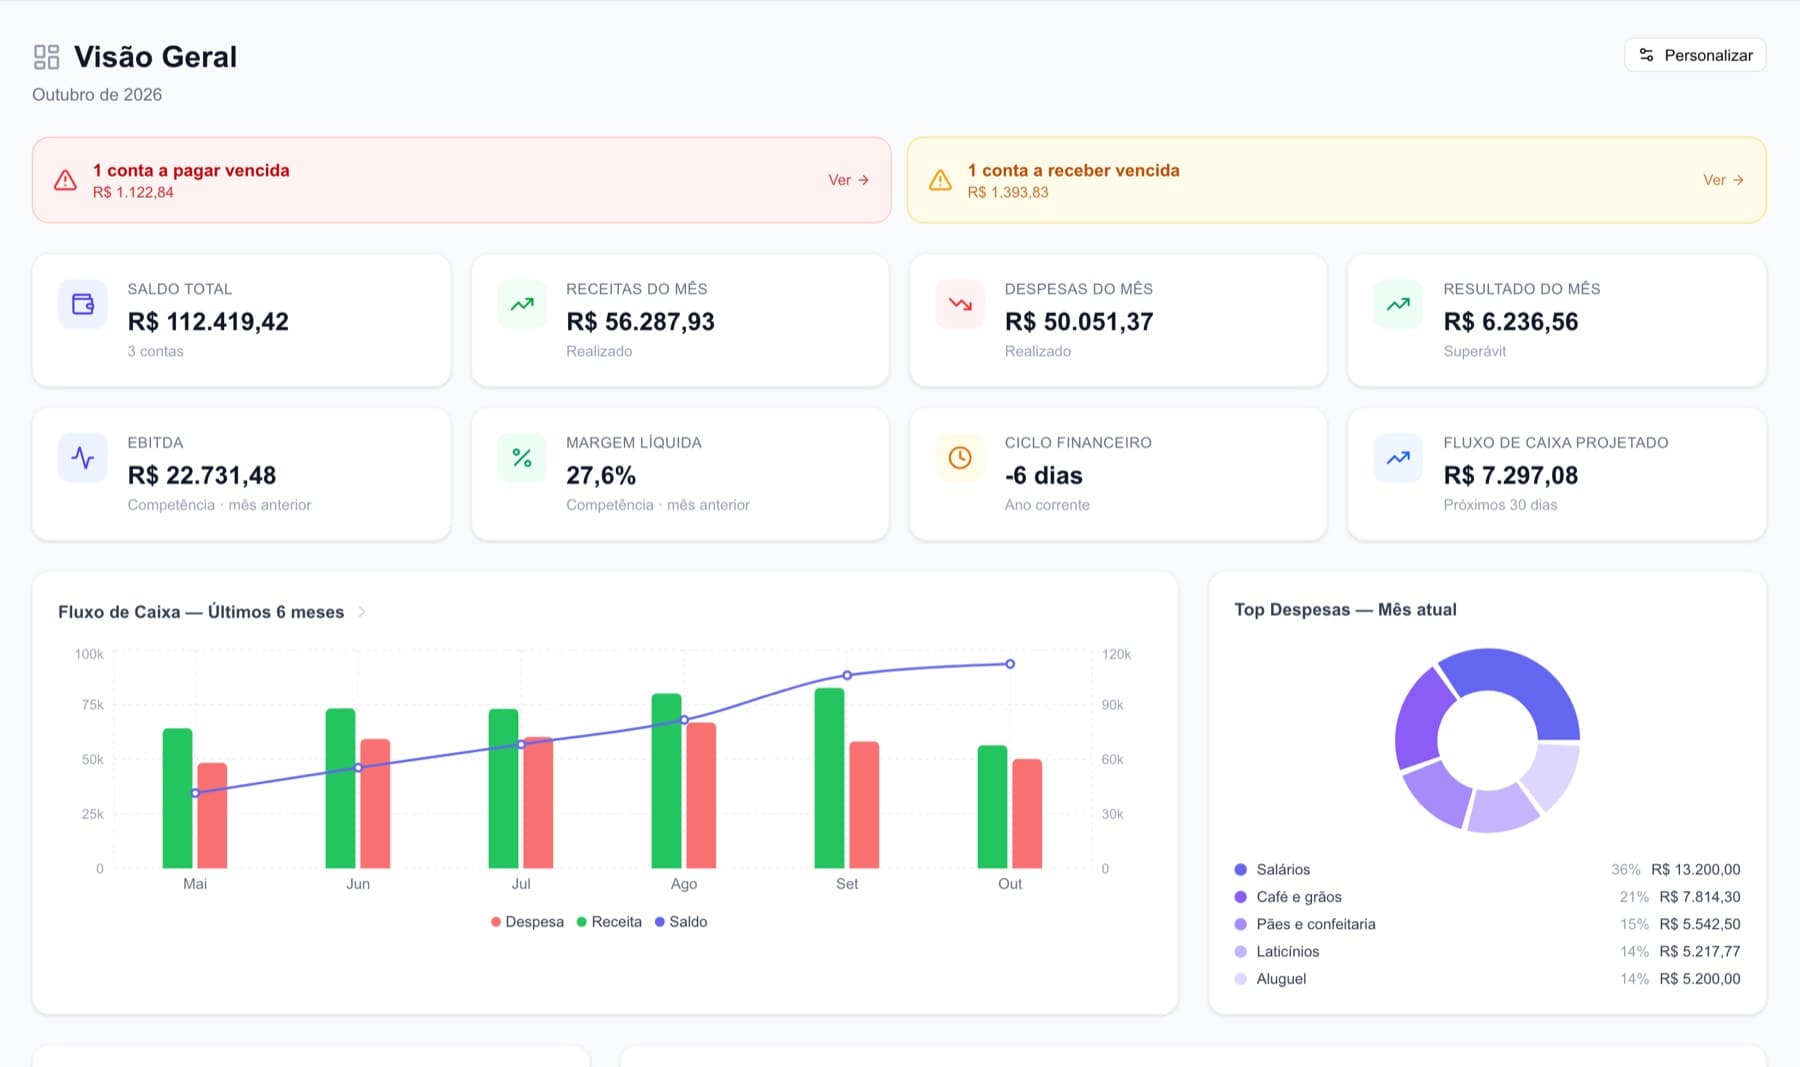Click the Outubro de 2026 subtitle
The height and width of the screenshot is (1067, 1800).
97,95
